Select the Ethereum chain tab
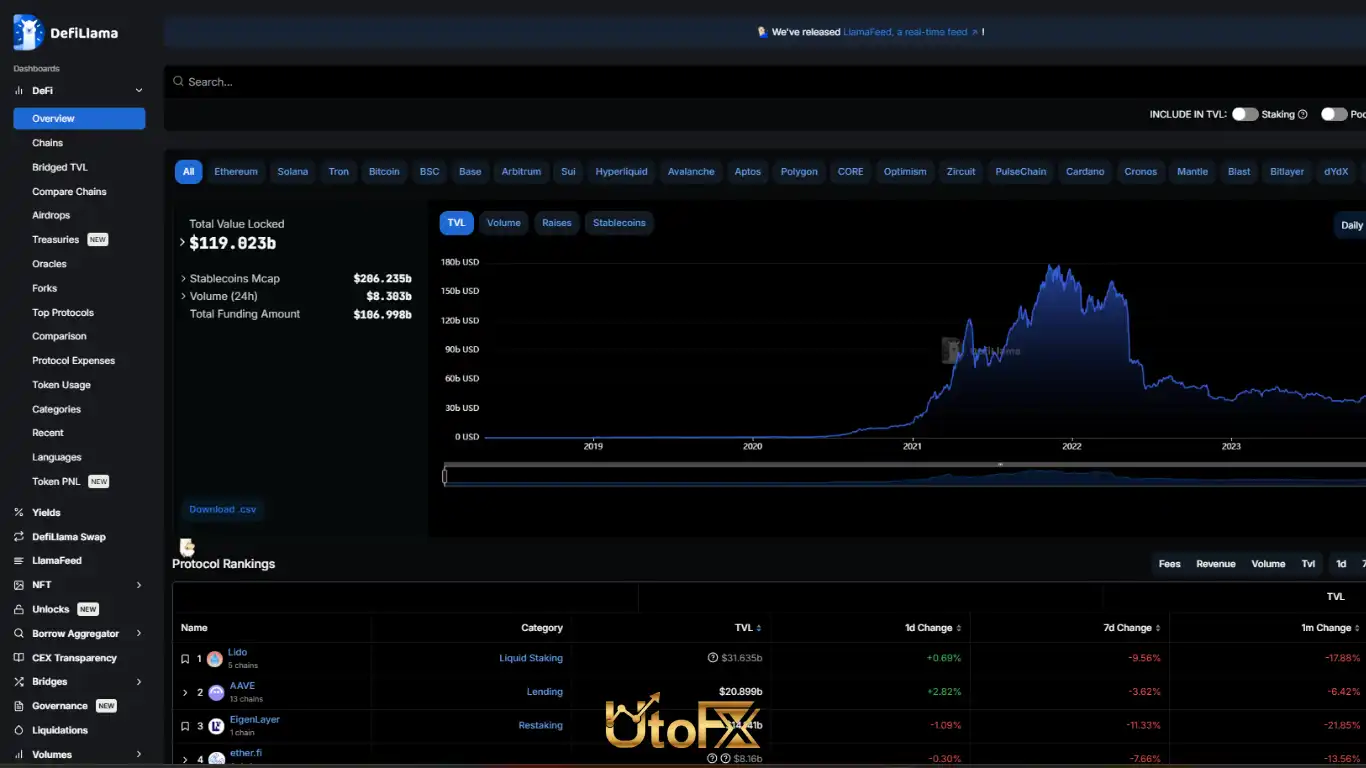This screenshot has height=768, width=1366. (x=236, y=172)
